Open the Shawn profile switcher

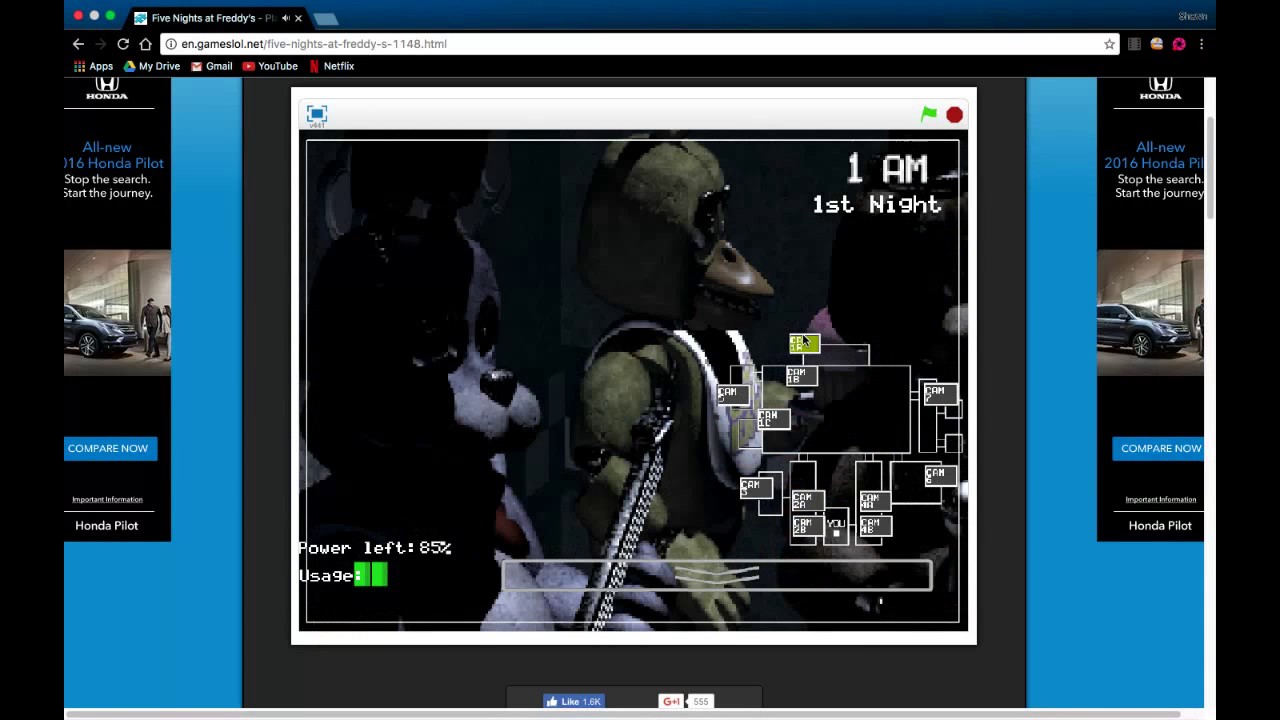1193,16
